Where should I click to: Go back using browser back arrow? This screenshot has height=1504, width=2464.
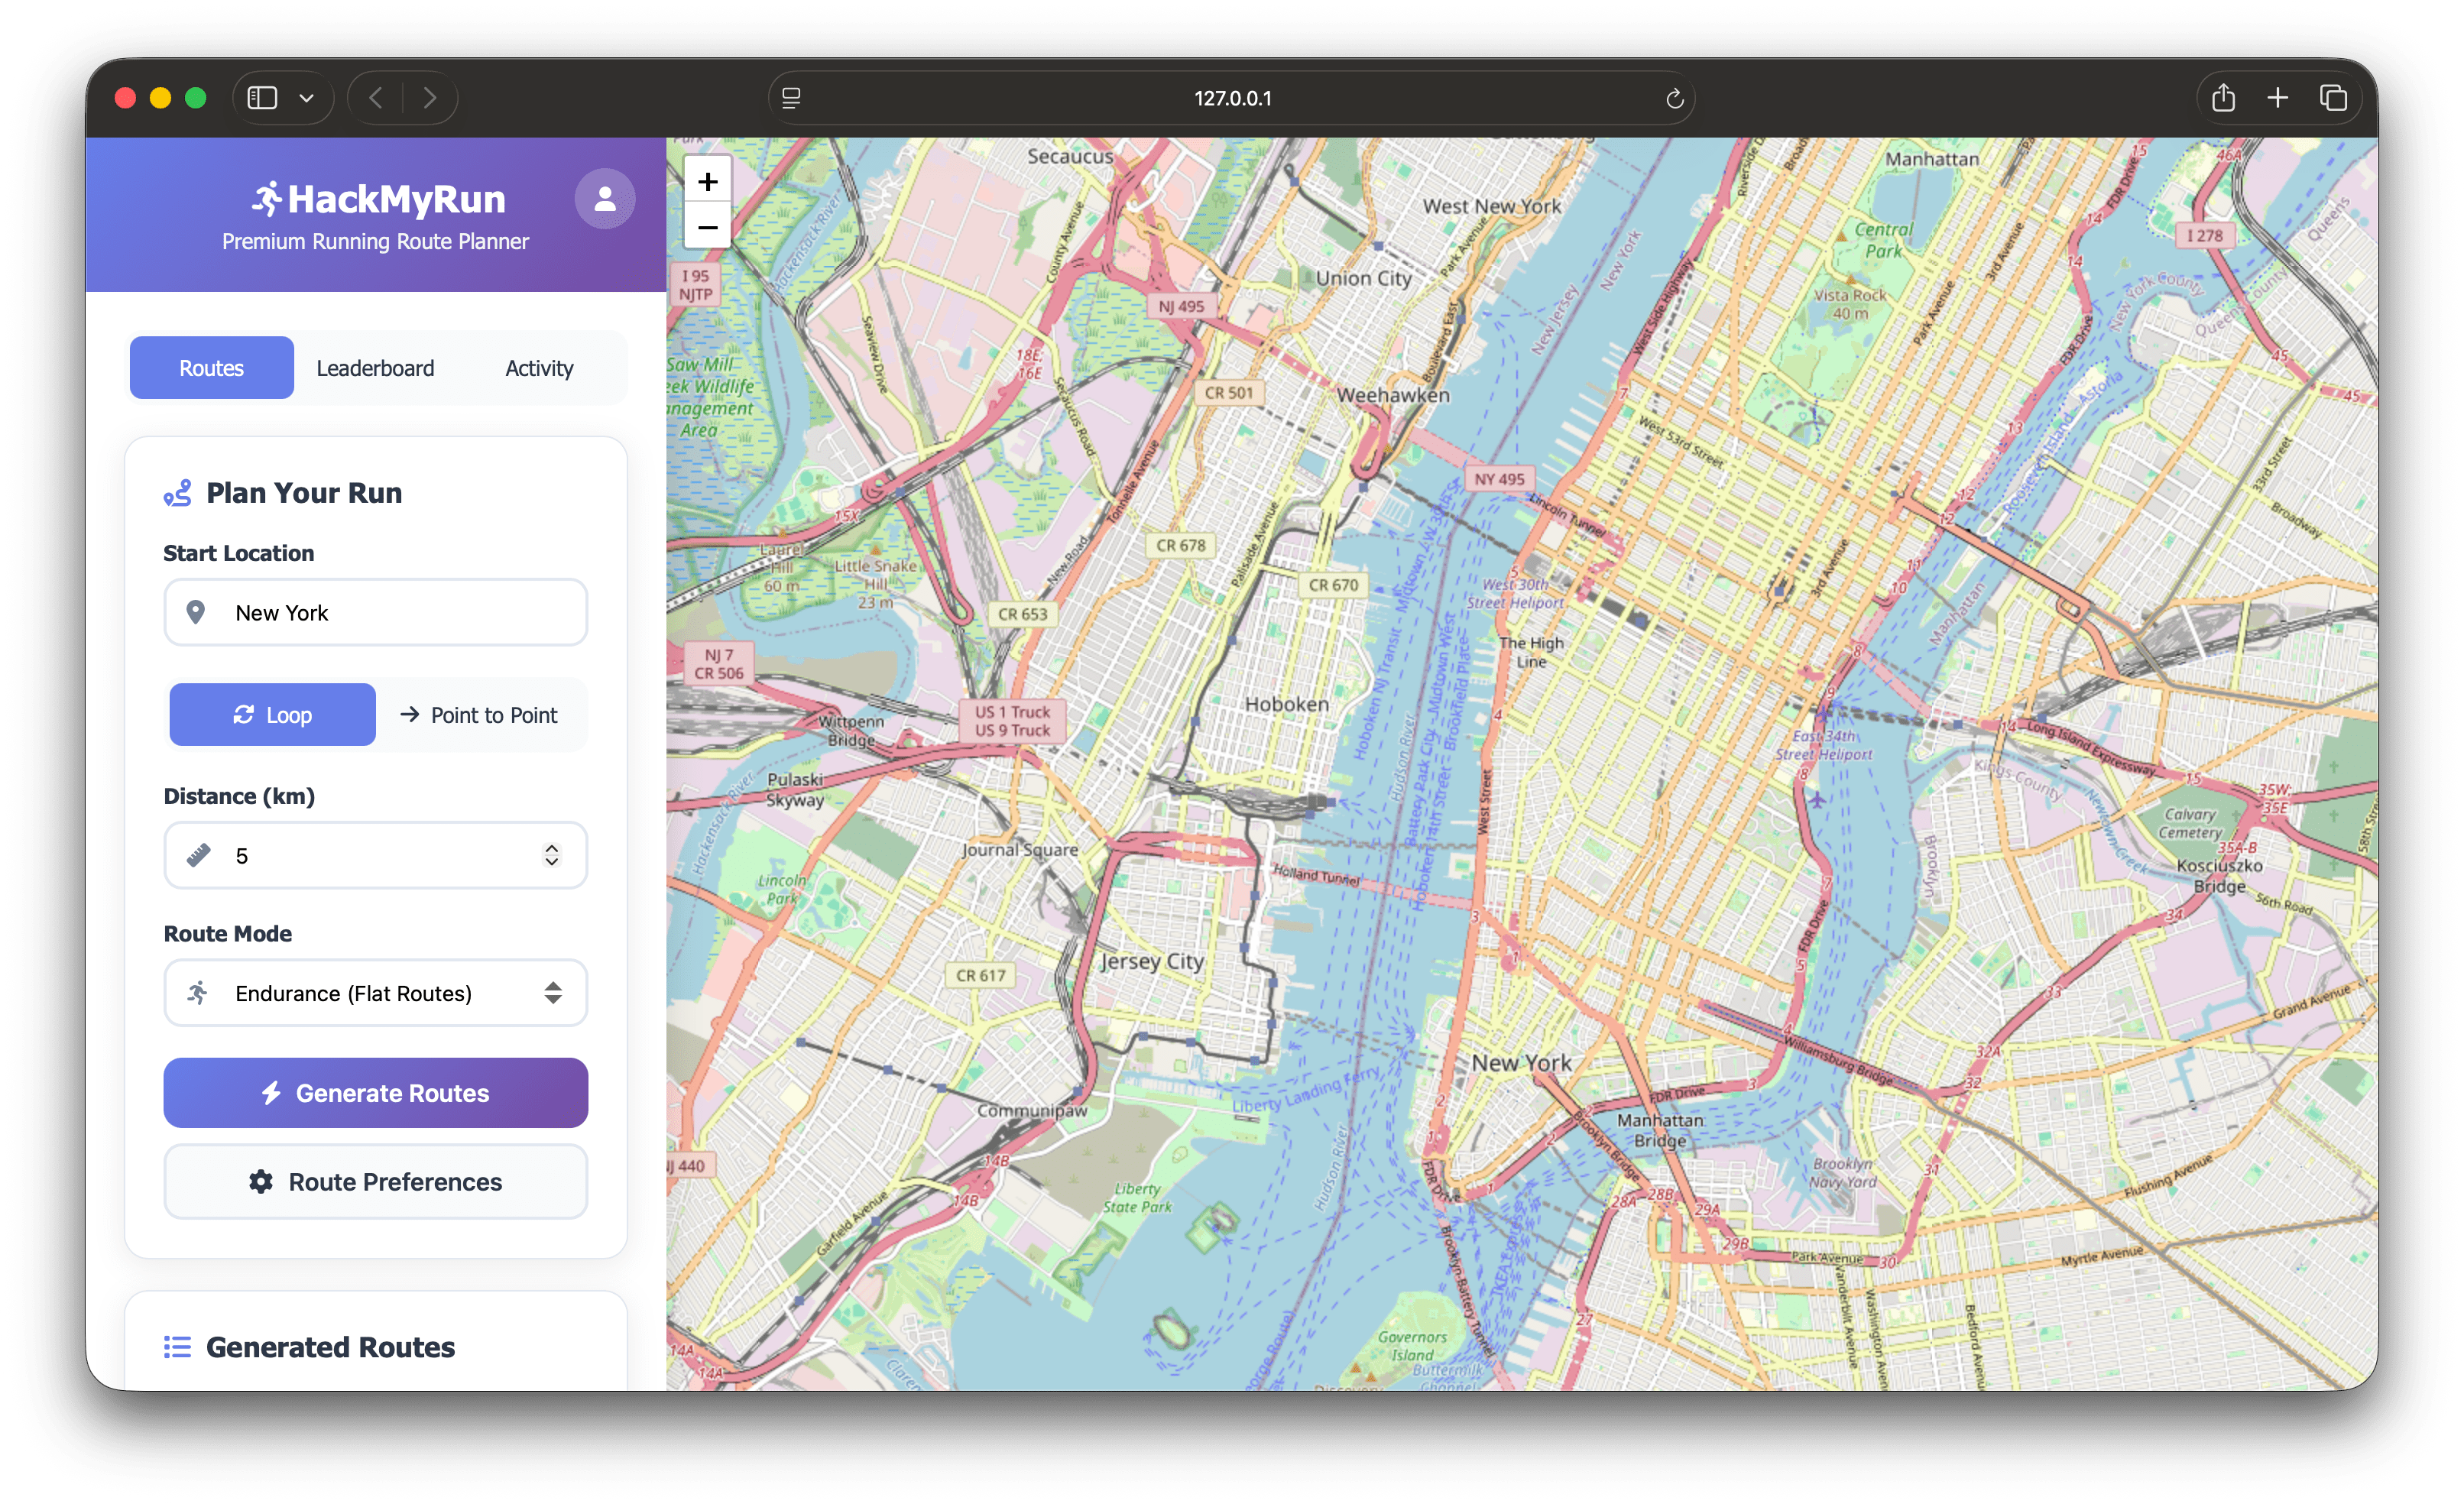point(376,98)
